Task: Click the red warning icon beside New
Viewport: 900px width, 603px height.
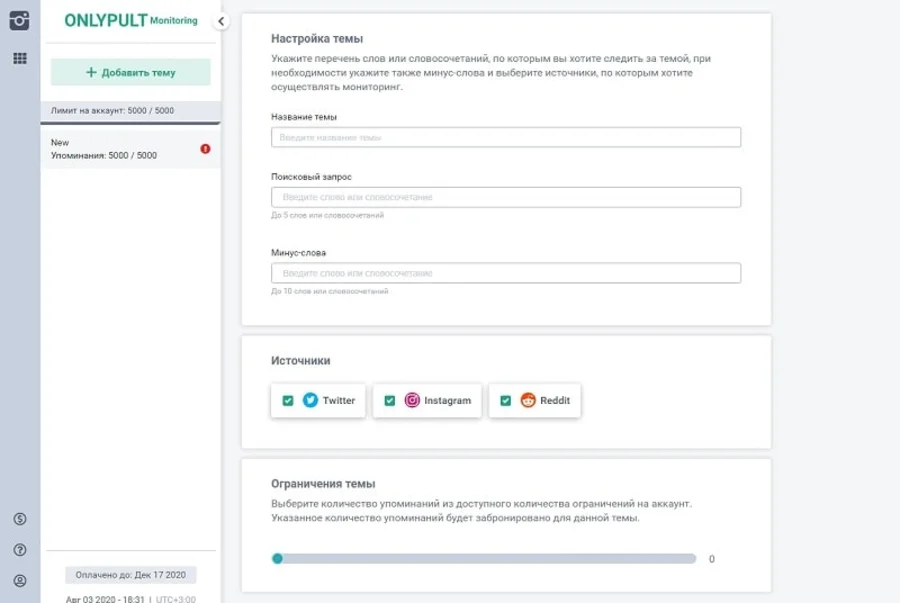Action: pyautogui.click(x=205, y=149)
